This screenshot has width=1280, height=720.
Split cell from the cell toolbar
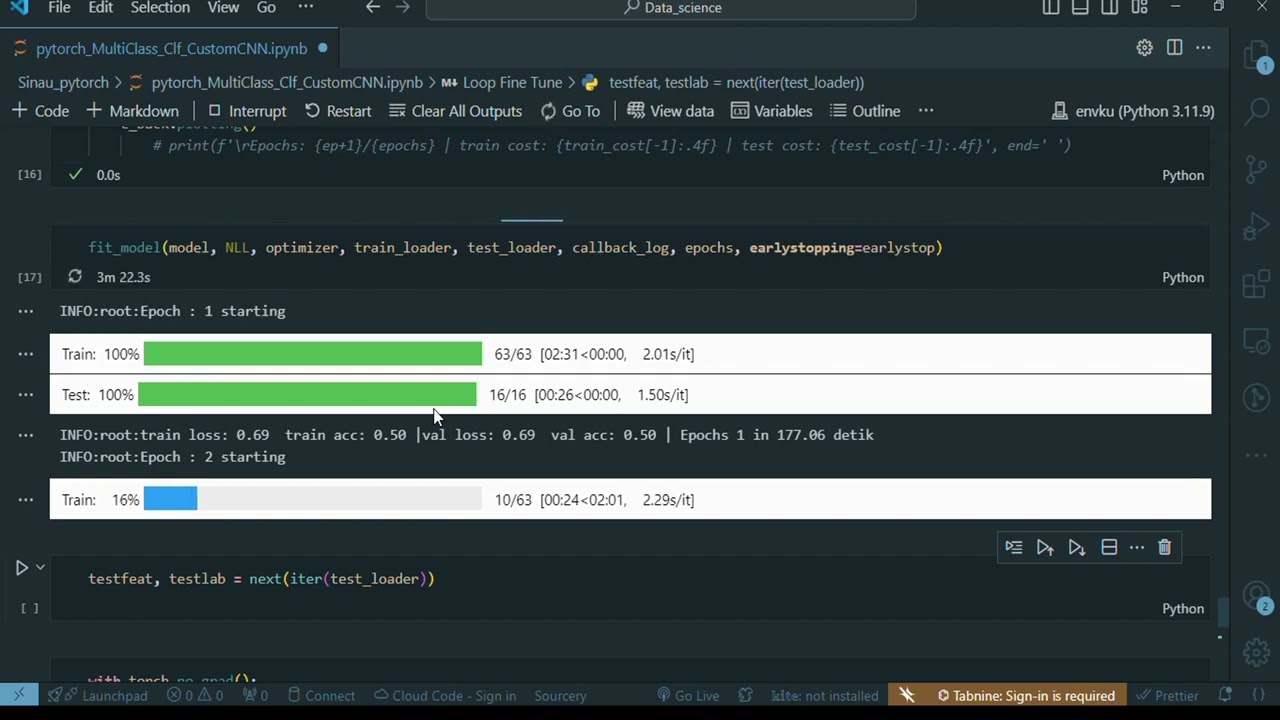(1109, 547)
